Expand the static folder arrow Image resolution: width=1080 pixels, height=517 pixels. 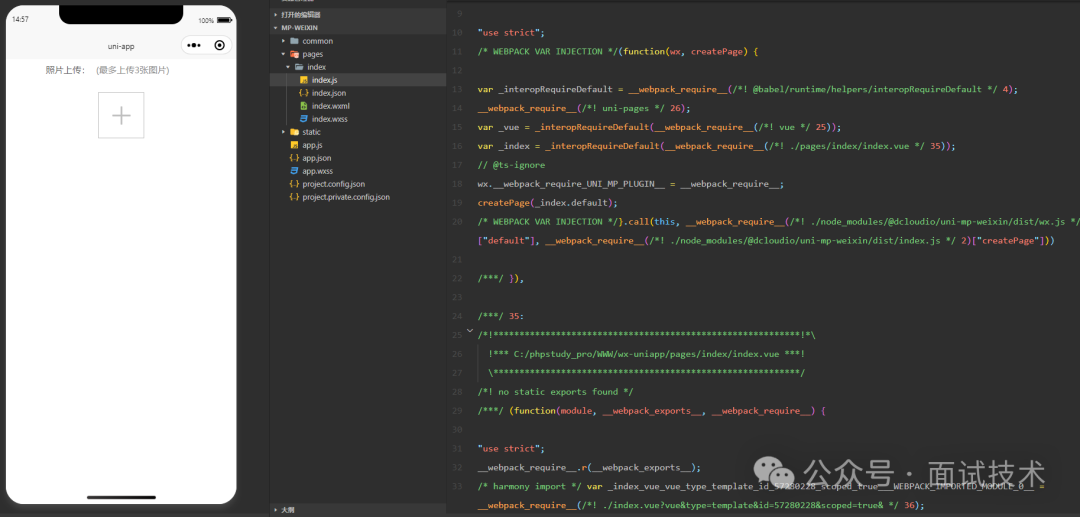(x=283, y=132)
